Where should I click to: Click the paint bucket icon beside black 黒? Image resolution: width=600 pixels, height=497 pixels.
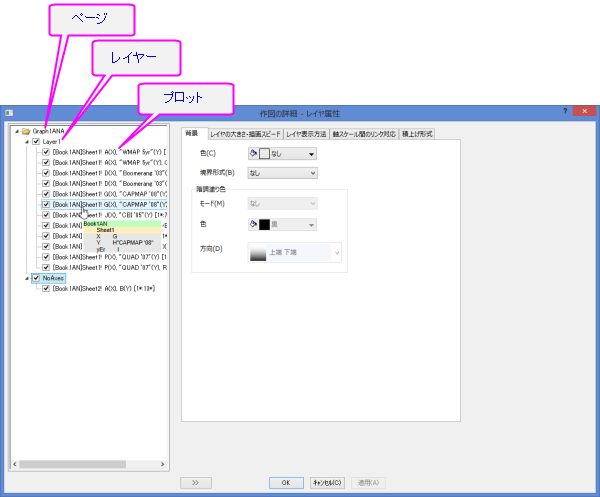[253, 224]
